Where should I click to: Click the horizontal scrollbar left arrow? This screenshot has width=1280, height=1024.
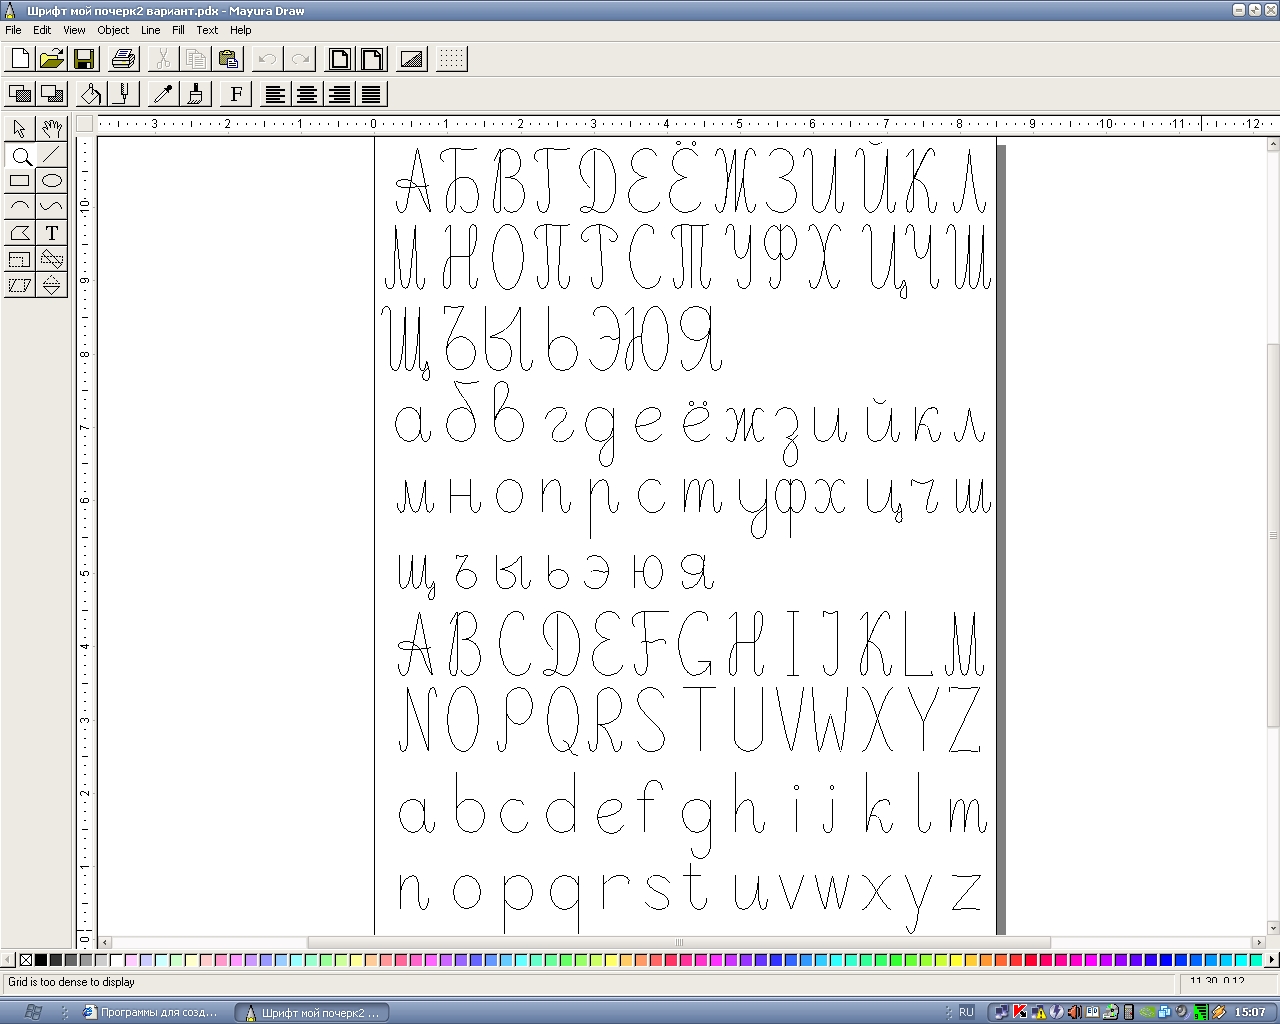click(x=105, y=942)
